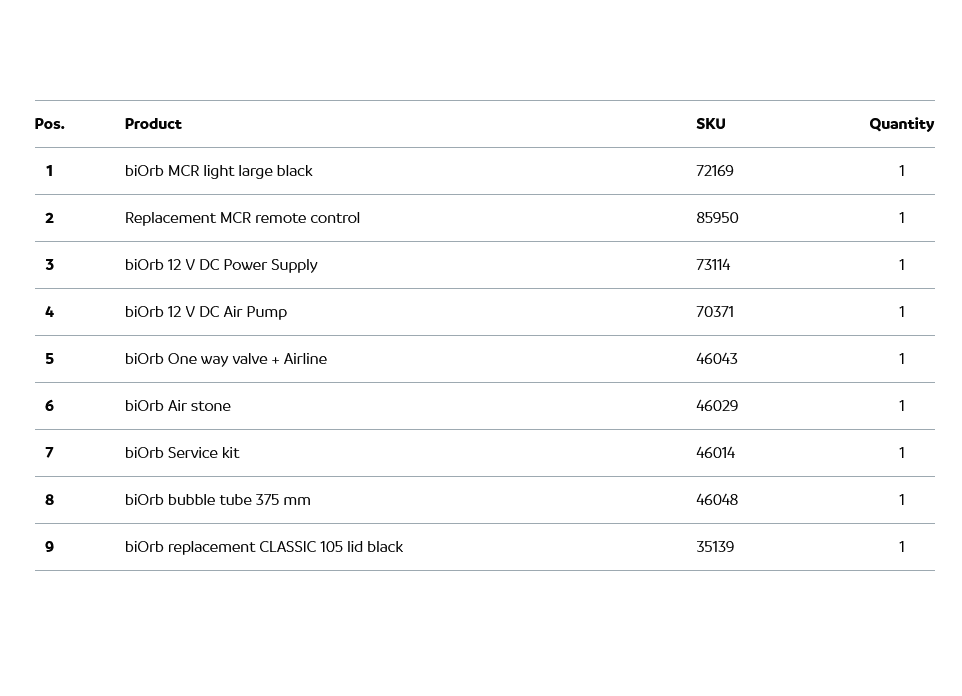Click SKU number 35139
The height and width of the screenshot is (696, 962).
coord(714,547)
